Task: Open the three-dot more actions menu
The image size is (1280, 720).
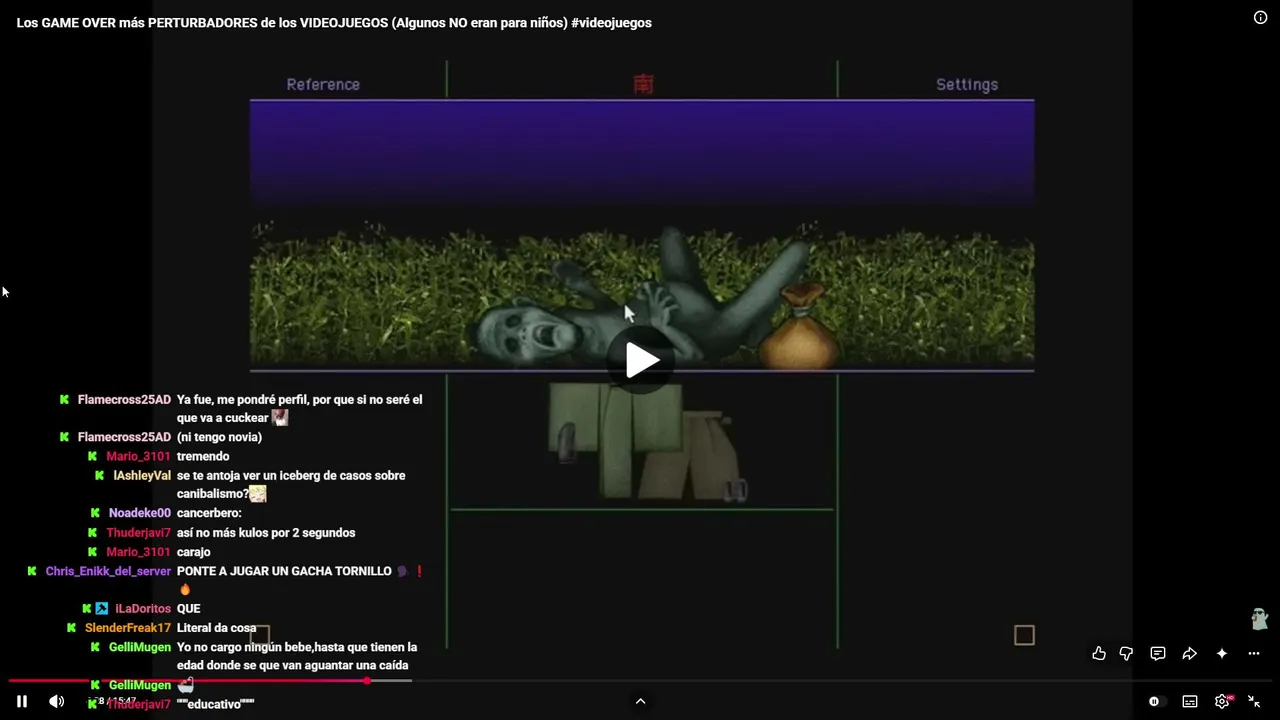Action: pyautogui.click(x=1254, y=654)
